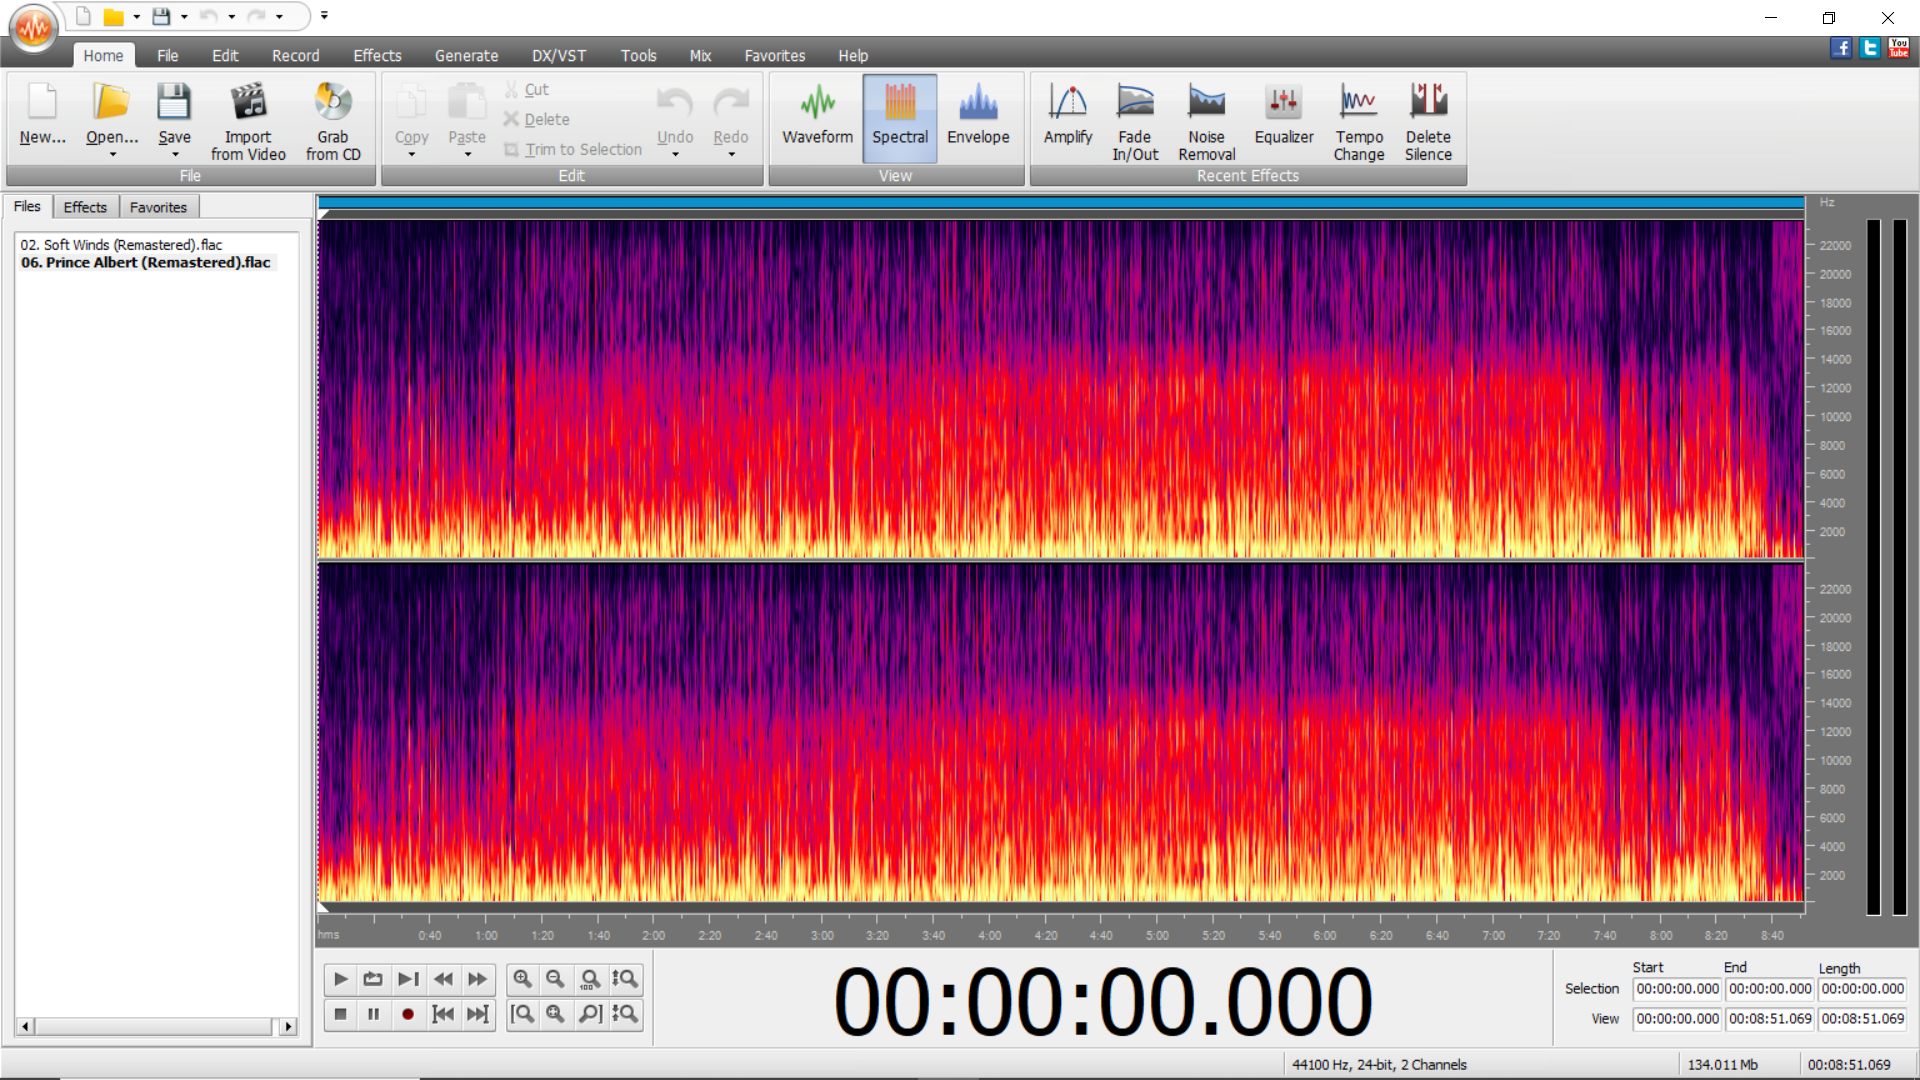The height and width of the screenshot is (1080, 1920).
Task: Expand the Open dropdown arrow
Action: (x=112, y=155)
